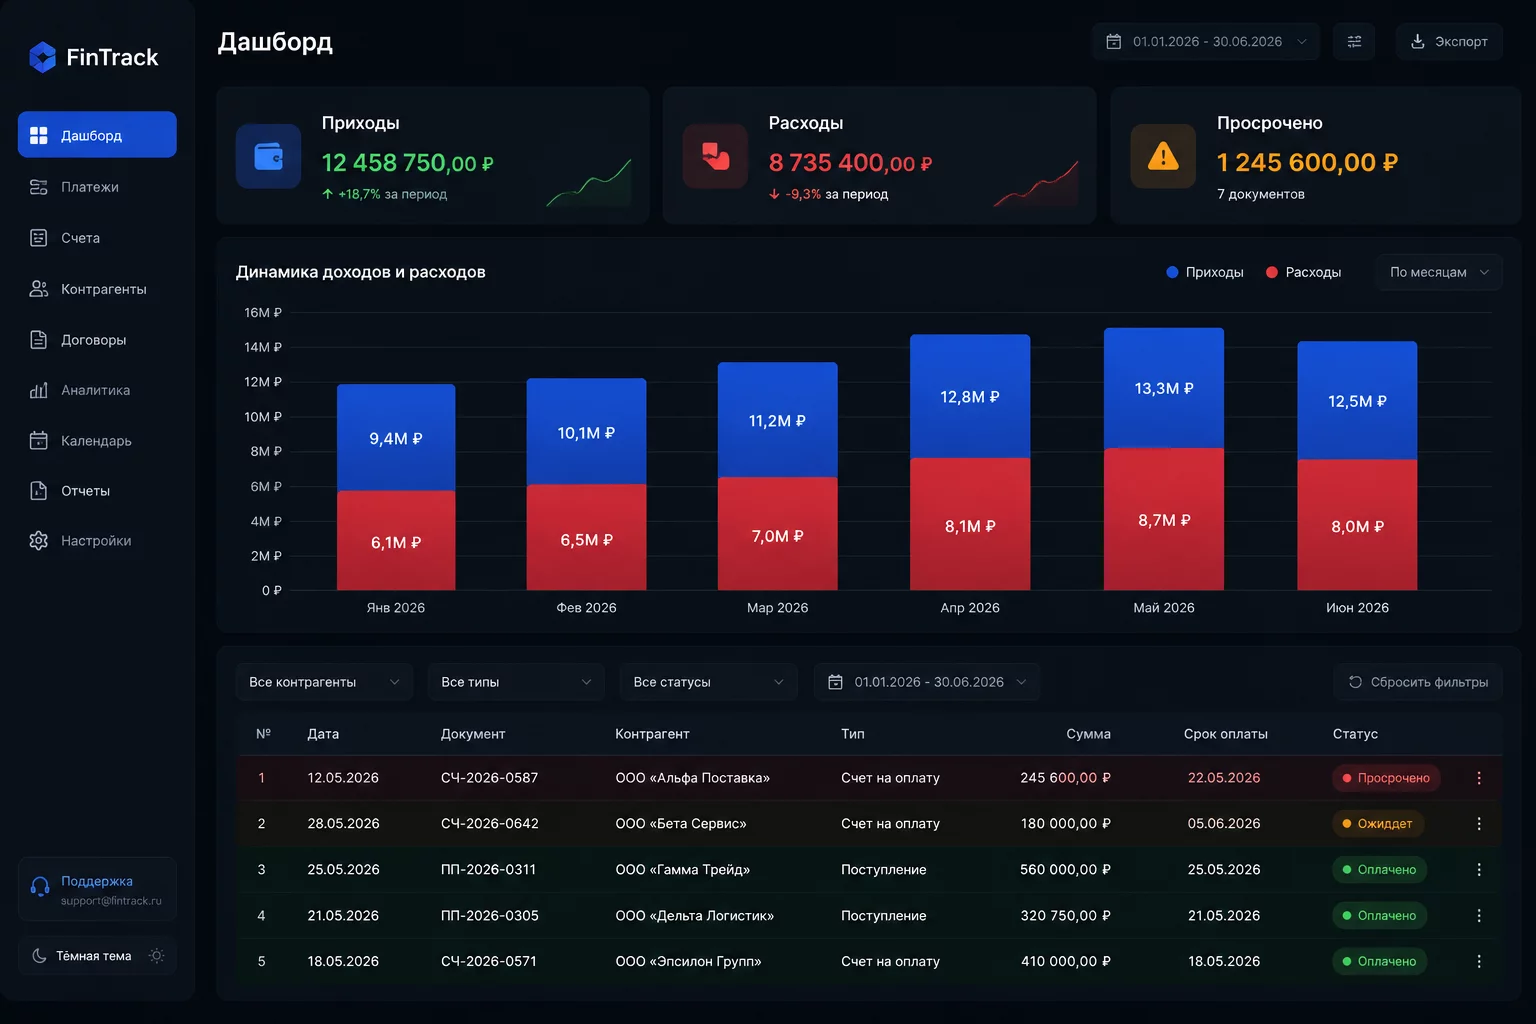
Task: Click the Настройки gear icon
Action: click(39, 541)
